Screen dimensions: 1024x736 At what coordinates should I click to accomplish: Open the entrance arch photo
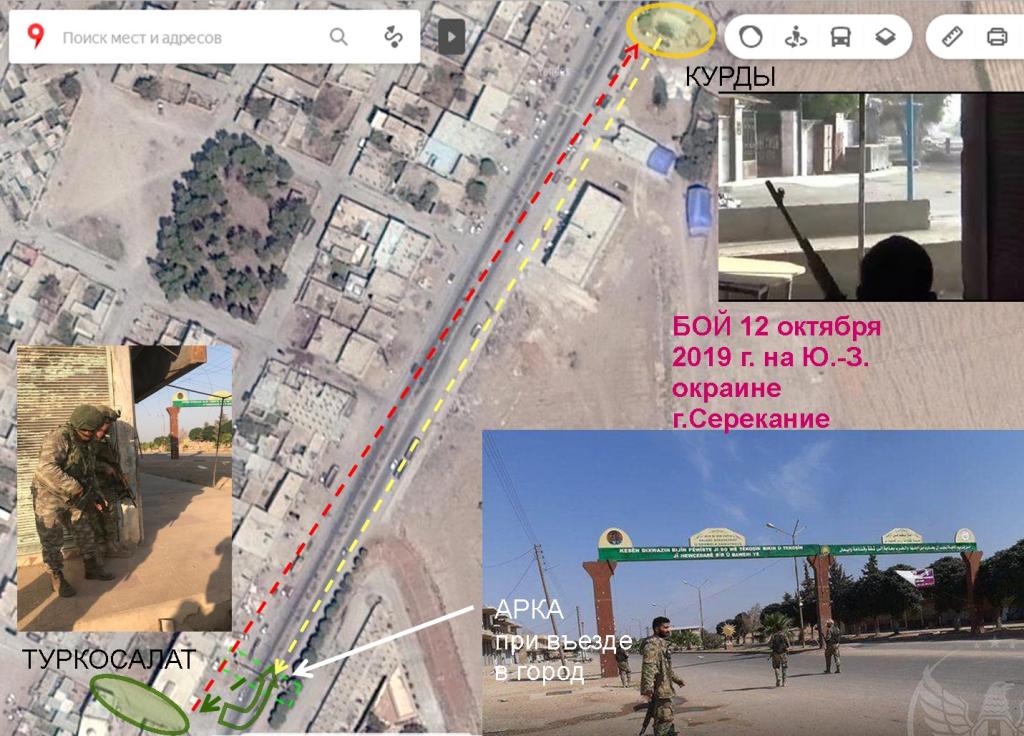point(752,582)
